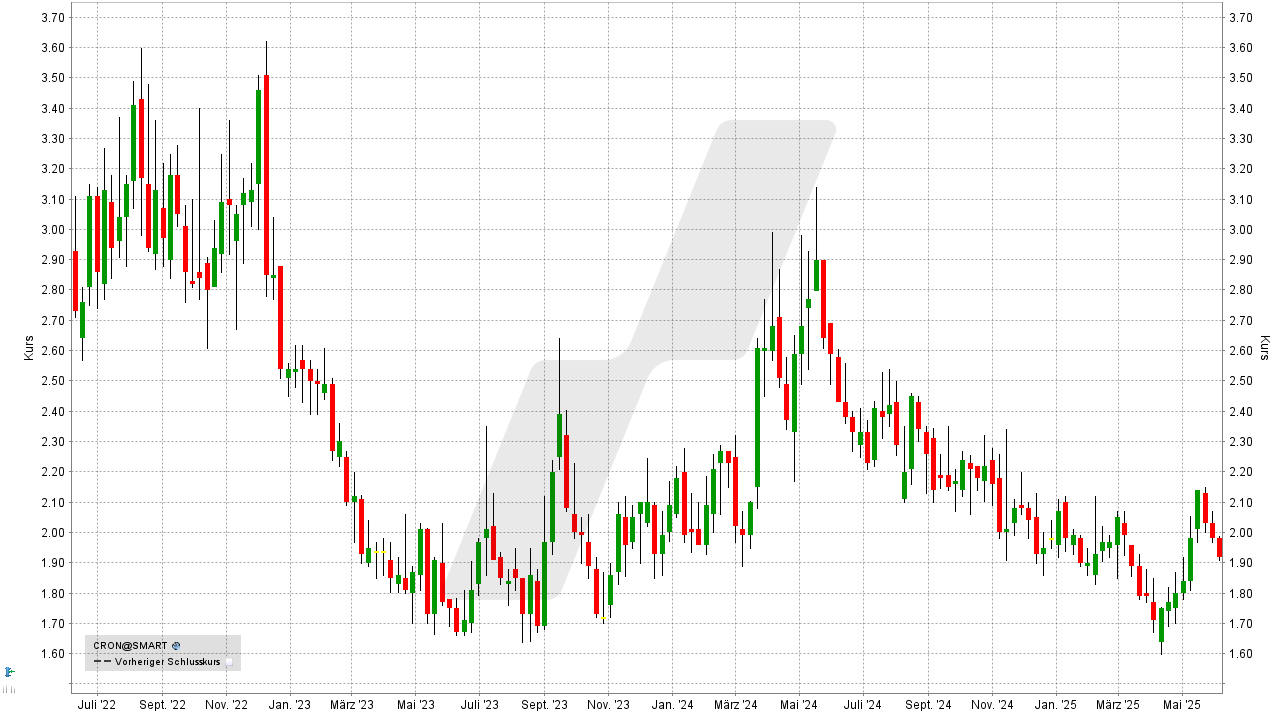Click the blue arrow icon left of chart

click(x=9, y=671)
